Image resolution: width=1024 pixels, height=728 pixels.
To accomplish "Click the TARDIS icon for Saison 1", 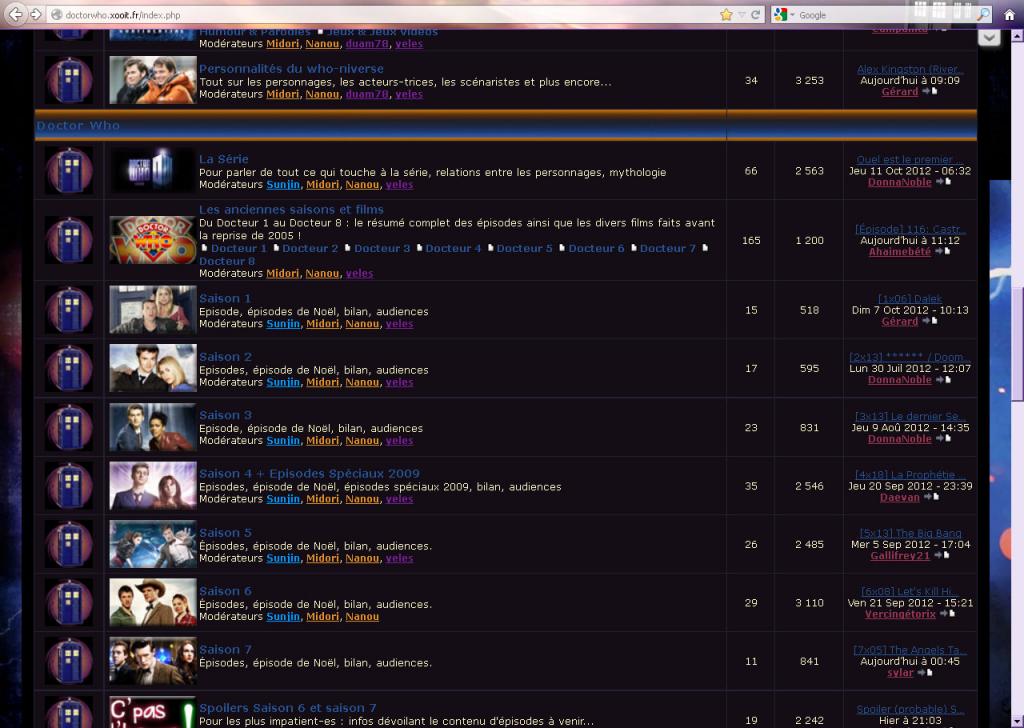I will click(x=69, y=310).
